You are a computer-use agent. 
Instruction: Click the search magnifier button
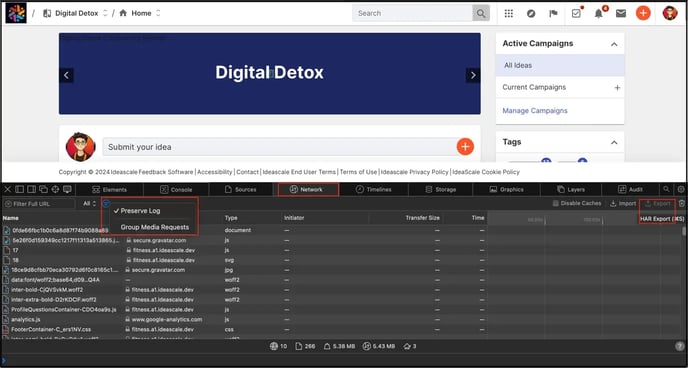tap(481, 14)
